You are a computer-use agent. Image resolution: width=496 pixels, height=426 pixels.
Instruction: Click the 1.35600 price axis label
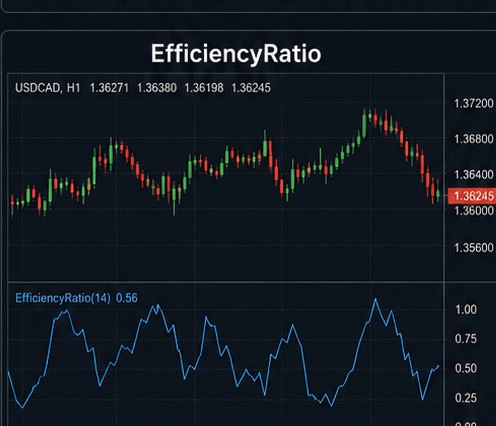[x=474, y=248]
